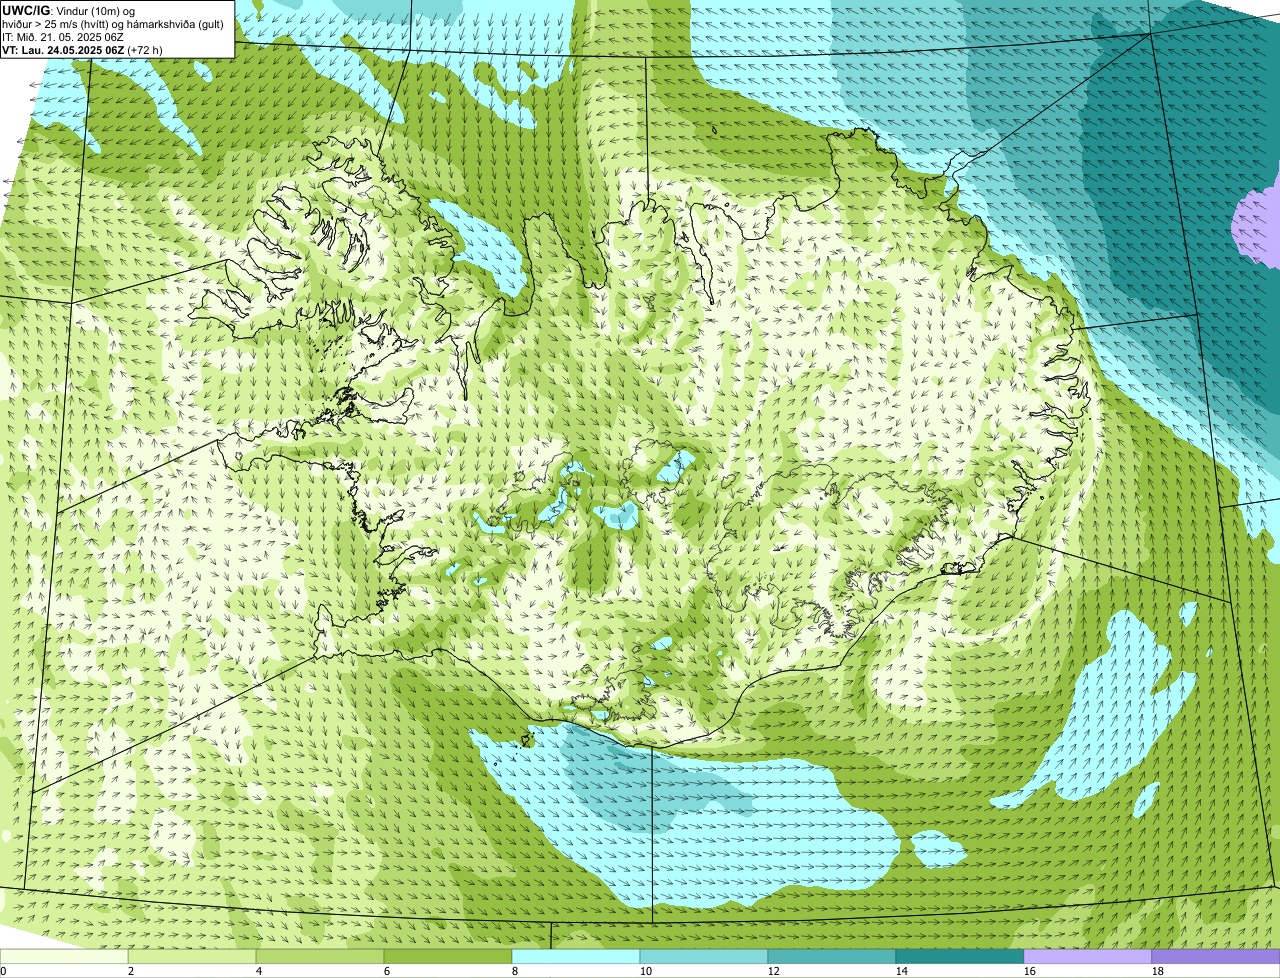Screen dimensions: 1280x978
Task: Click the legend scale label '18'
Action: pyautogui.click(x=1158, y=971)
